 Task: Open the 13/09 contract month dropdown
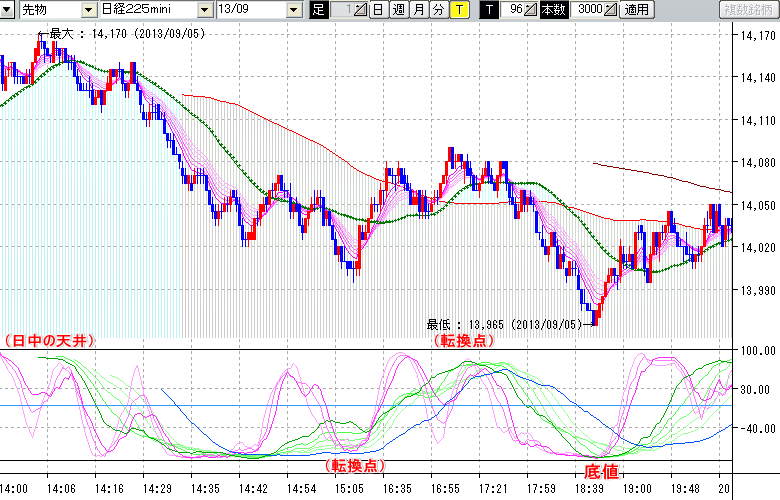coord(293,10)
